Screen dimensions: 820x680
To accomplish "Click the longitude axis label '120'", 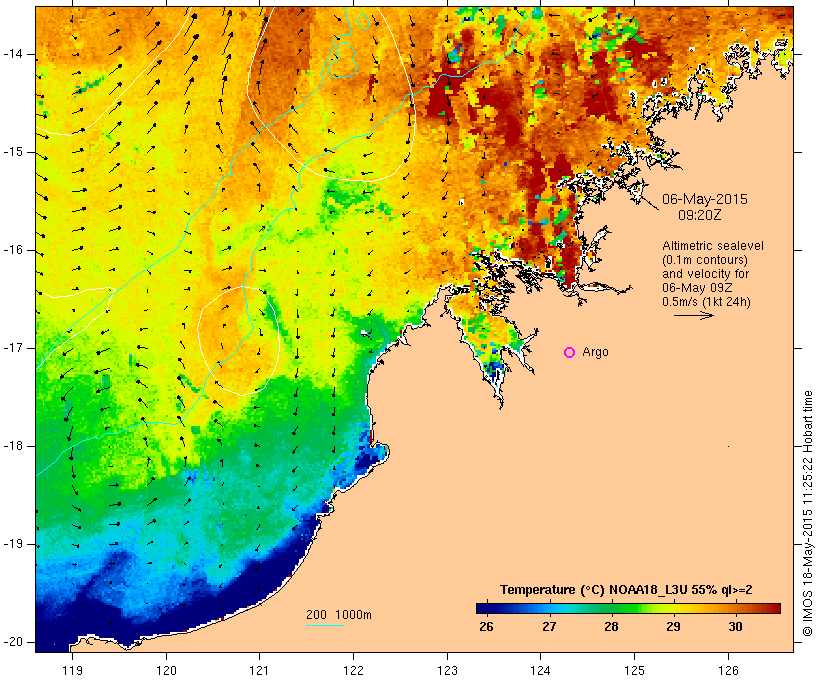I will pyautogui.click(x=166, y=670).
